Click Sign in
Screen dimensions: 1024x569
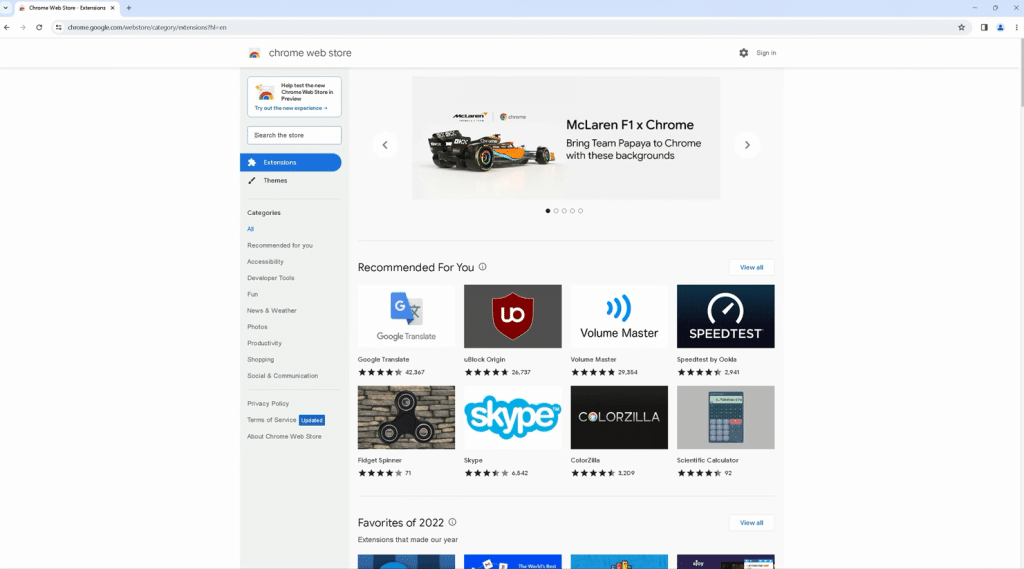766,53
